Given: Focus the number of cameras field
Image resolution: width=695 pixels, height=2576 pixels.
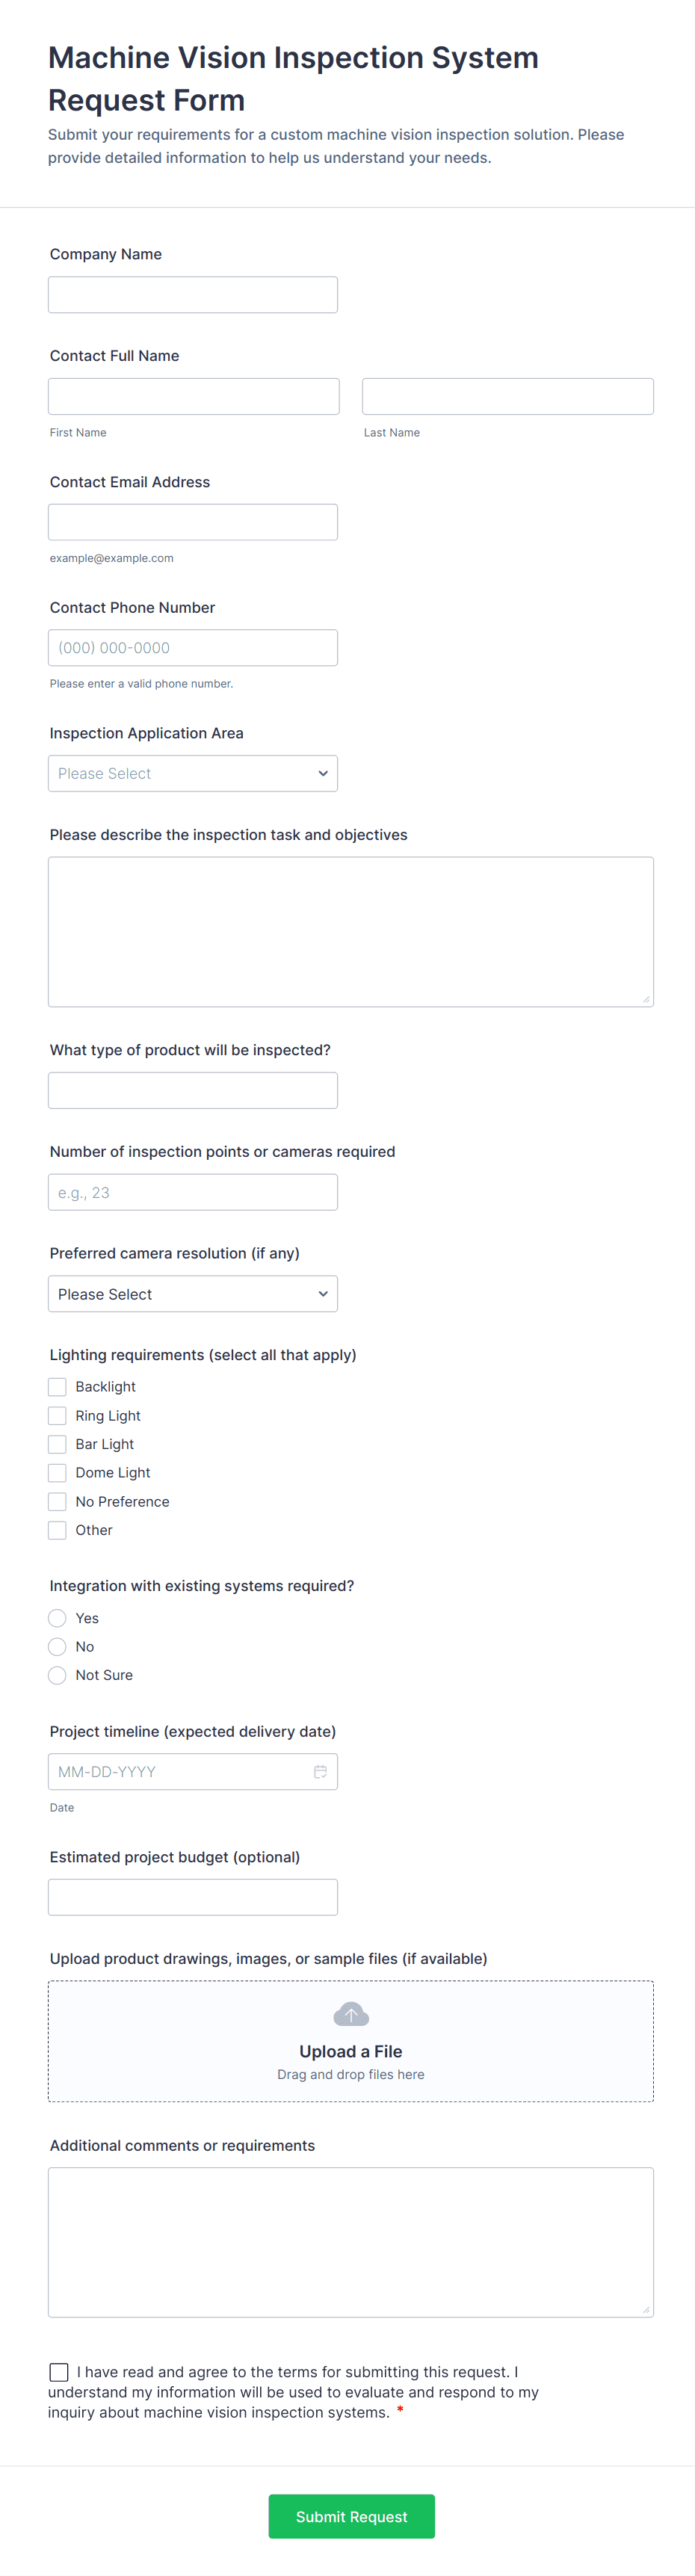Looking at the screenshot, I should click(x=193, y=1192).
